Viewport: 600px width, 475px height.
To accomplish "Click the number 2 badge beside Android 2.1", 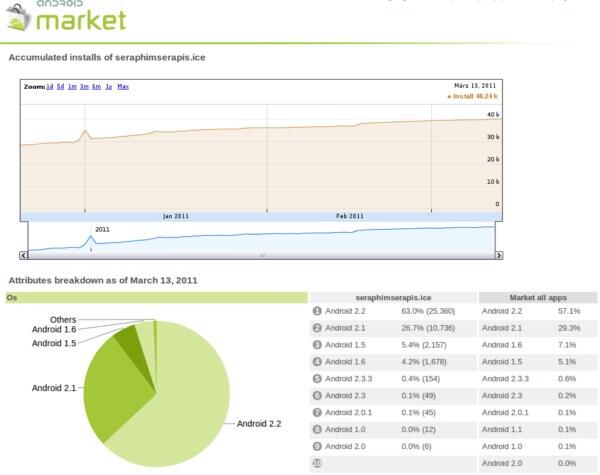I will pos(317,328).
